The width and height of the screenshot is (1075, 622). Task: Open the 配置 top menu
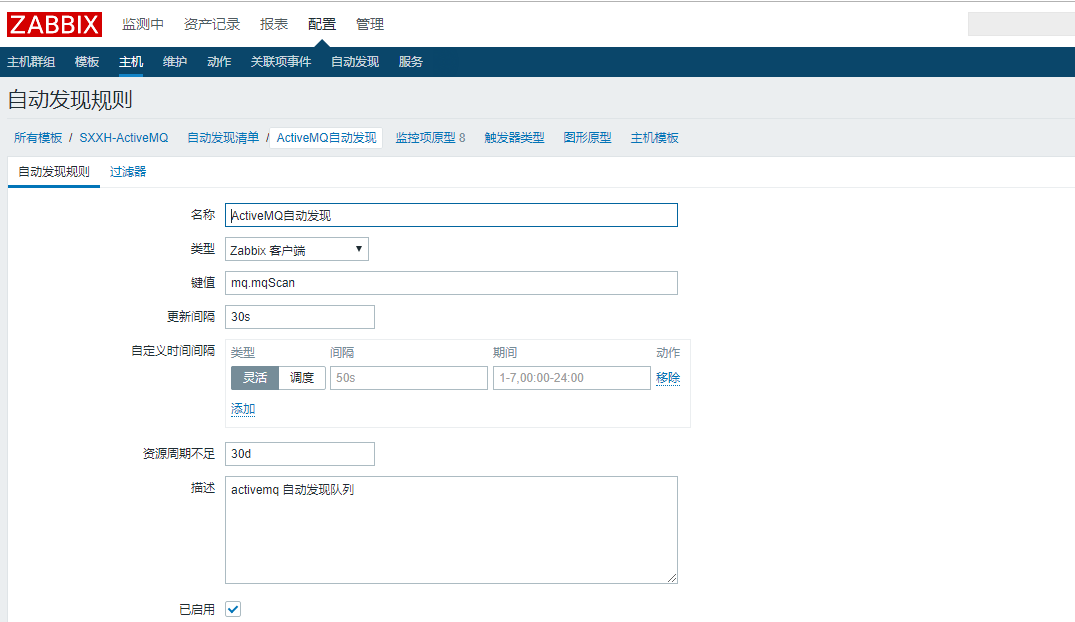tap(322, 24)
